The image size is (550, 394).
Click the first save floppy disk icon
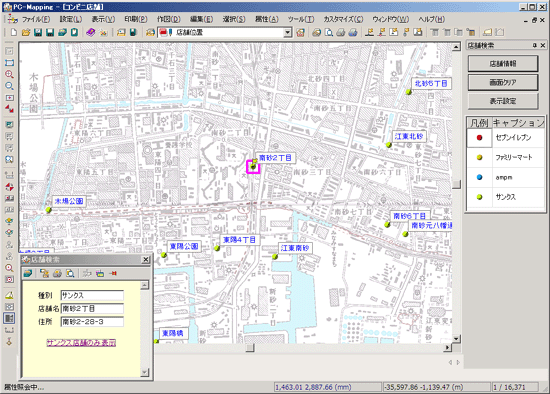(x=38, y=33)
